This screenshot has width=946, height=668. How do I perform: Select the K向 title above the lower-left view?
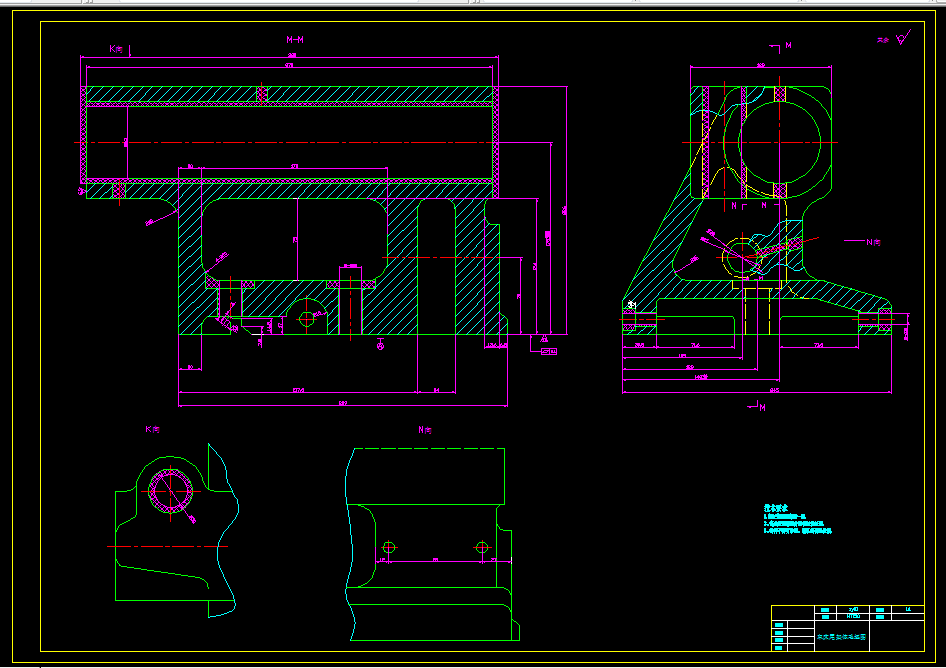coord(152,430)
